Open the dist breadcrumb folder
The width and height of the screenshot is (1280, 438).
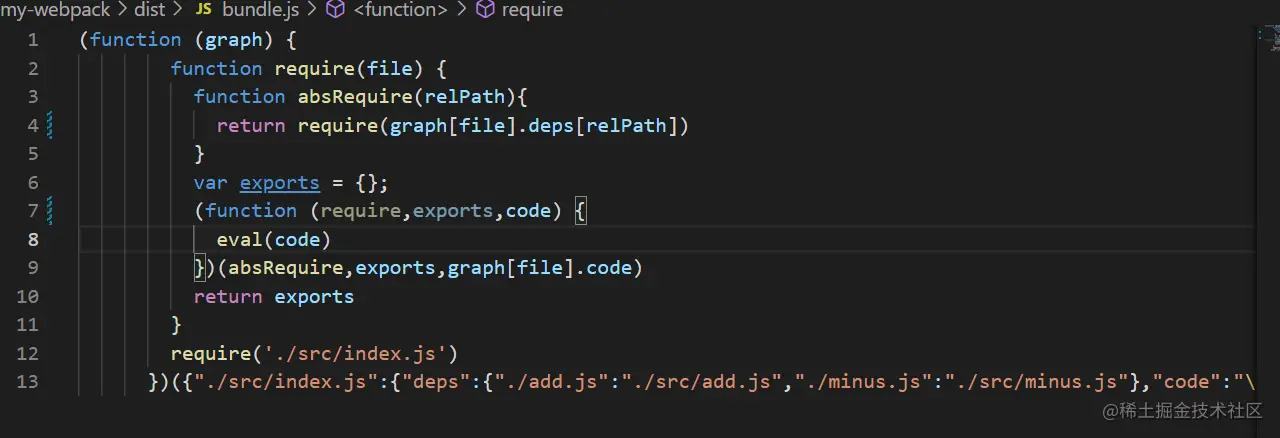[x=149, y=10]
